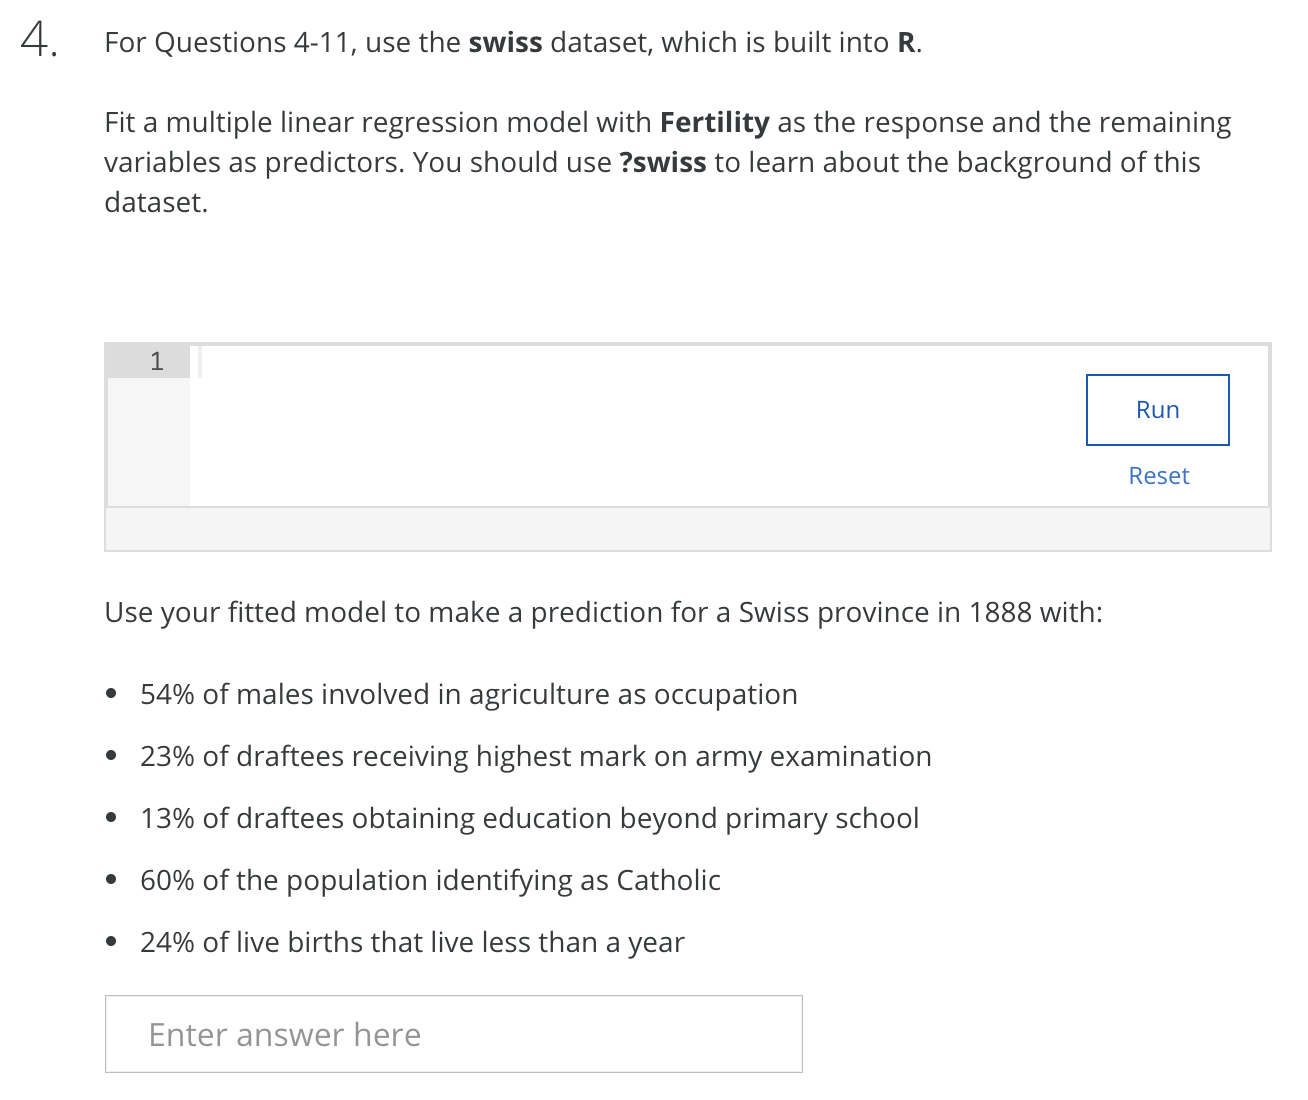
Task: Reset the code editor
Action: (1158, 476)
